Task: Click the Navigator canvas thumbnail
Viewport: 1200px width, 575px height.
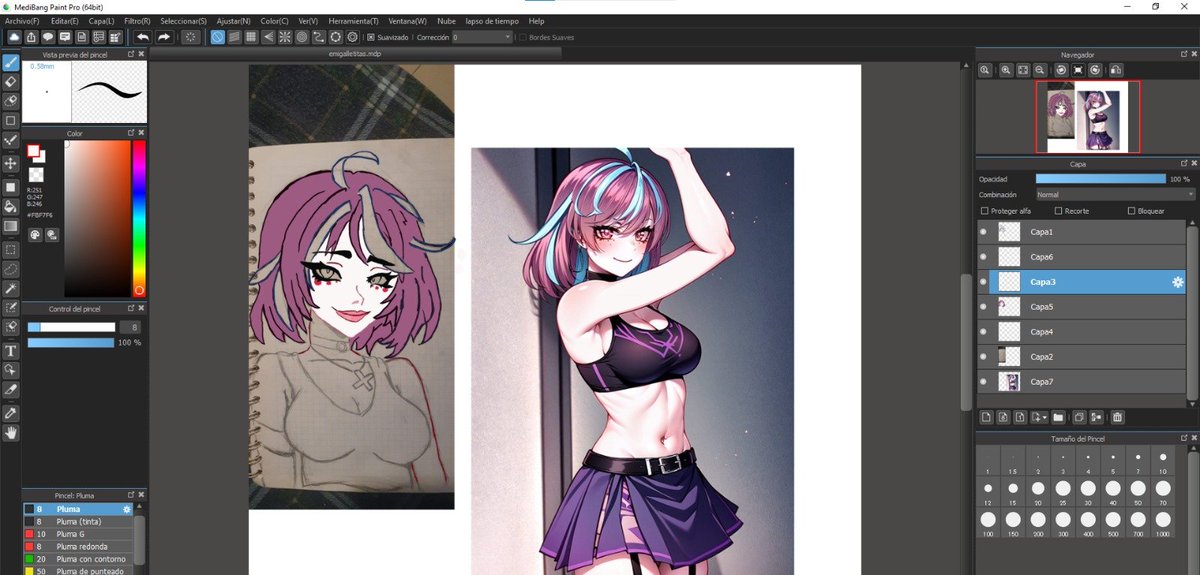Action: tap(1089, 116)
